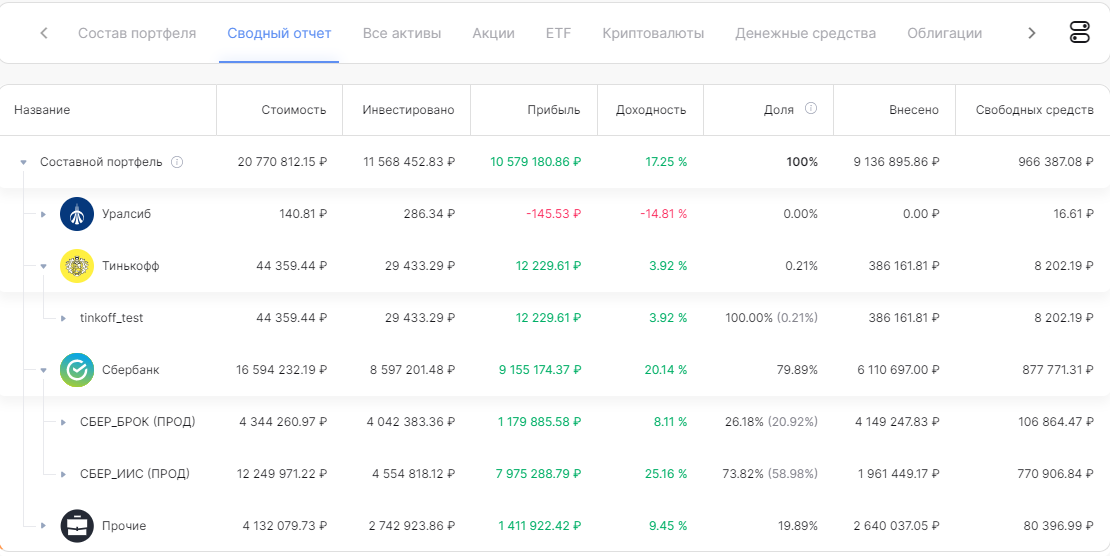Viewport: 1110px width, 556px height.
Task: Click the Сбербанк logo icon
Action: (x=77, y=370)
